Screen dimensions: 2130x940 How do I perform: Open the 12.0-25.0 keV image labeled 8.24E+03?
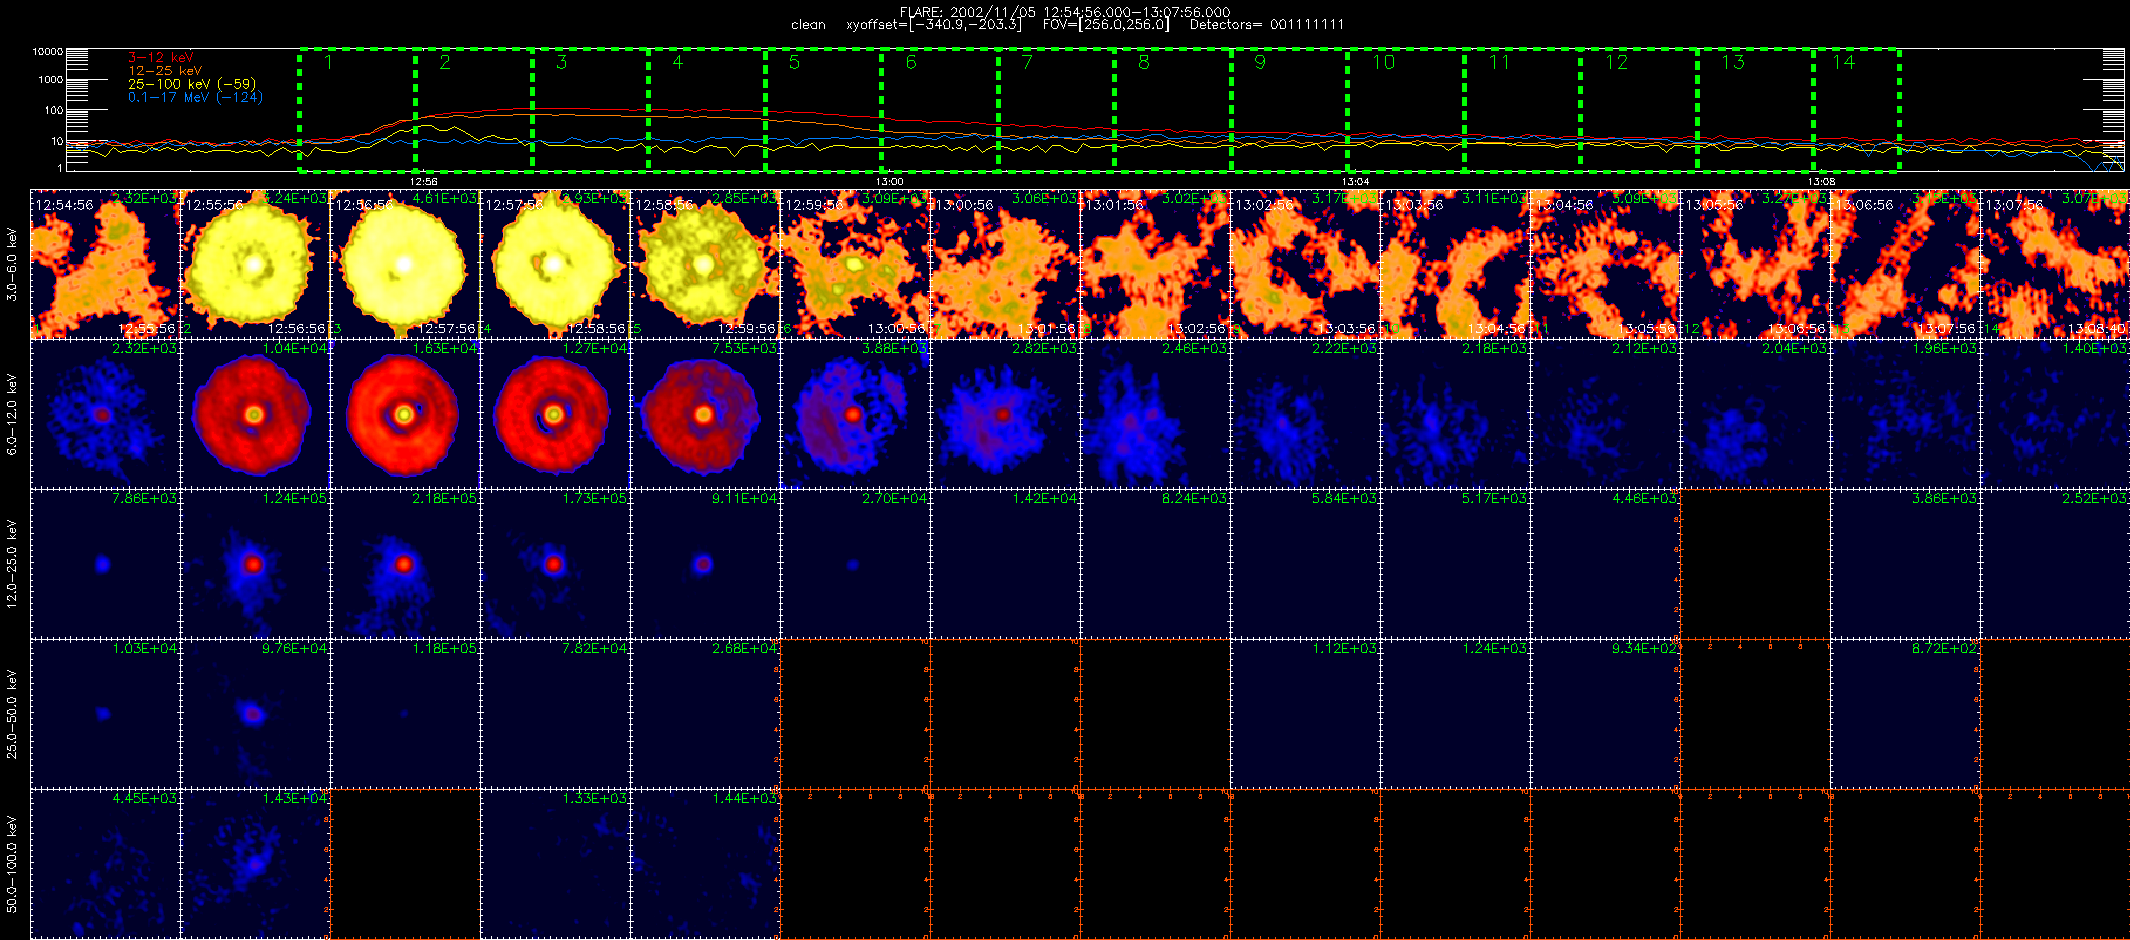pos(1155,564)
